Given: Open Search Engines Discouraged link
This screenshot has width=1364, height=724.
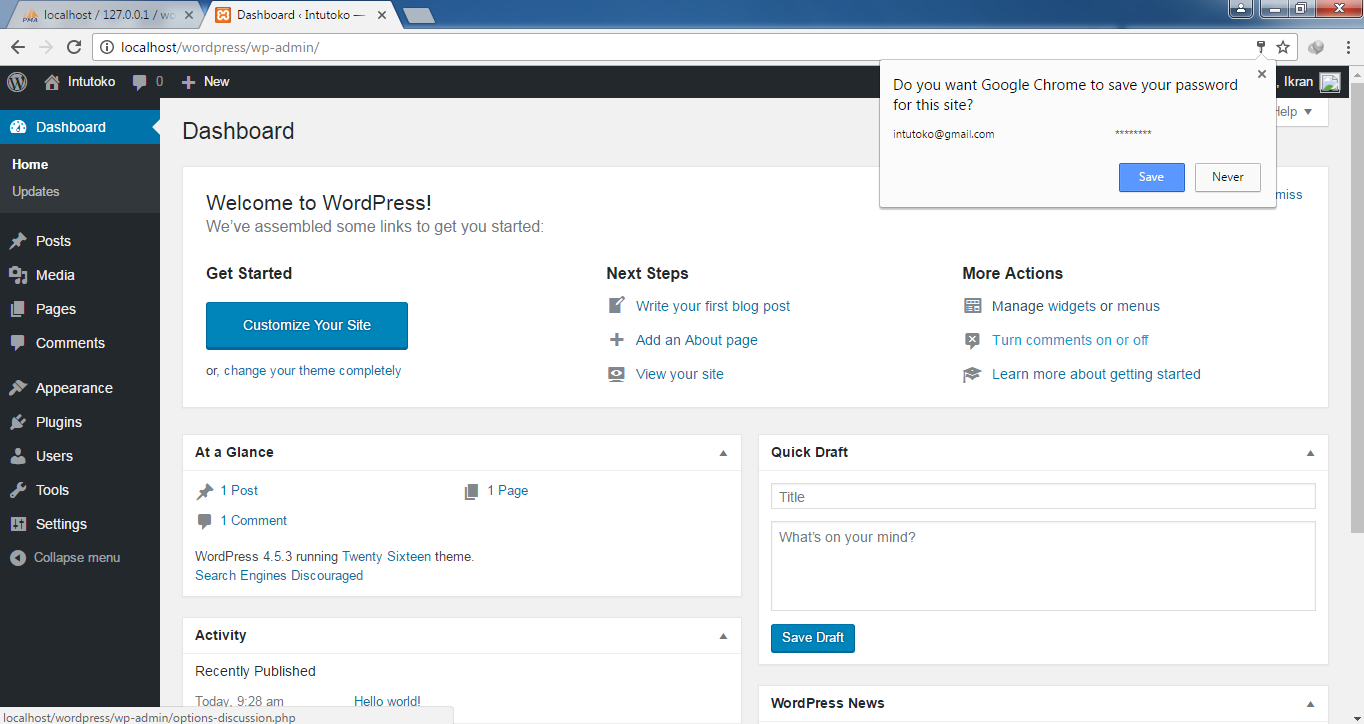Looking at the screenshot, I should click(279, 576).
